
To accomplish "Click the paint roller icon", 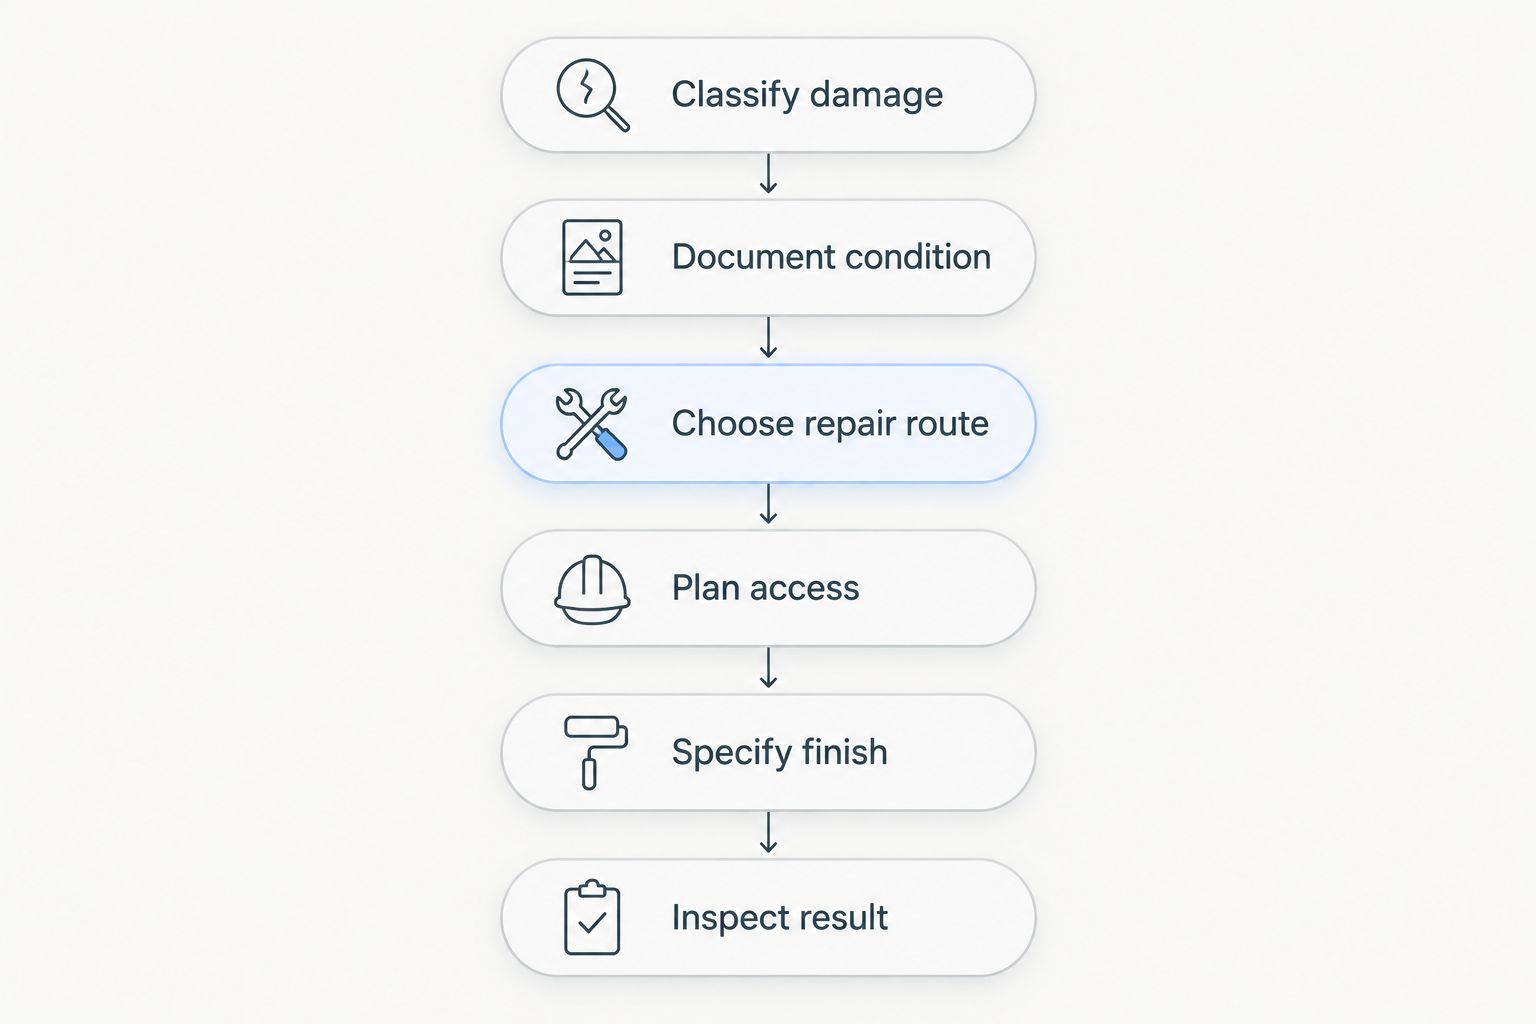I will coord(596,752).
